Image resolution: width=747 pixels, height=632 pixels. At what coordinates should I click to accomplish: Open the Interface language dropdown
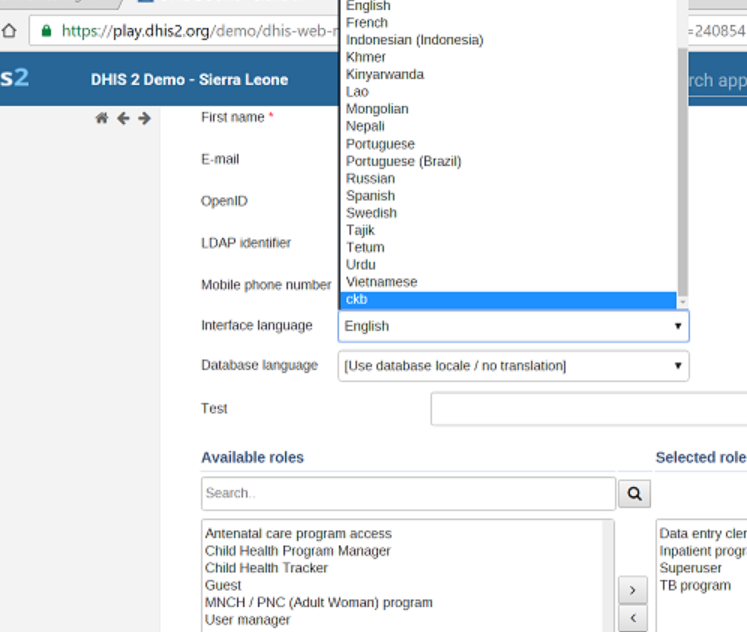coord(513,326)
